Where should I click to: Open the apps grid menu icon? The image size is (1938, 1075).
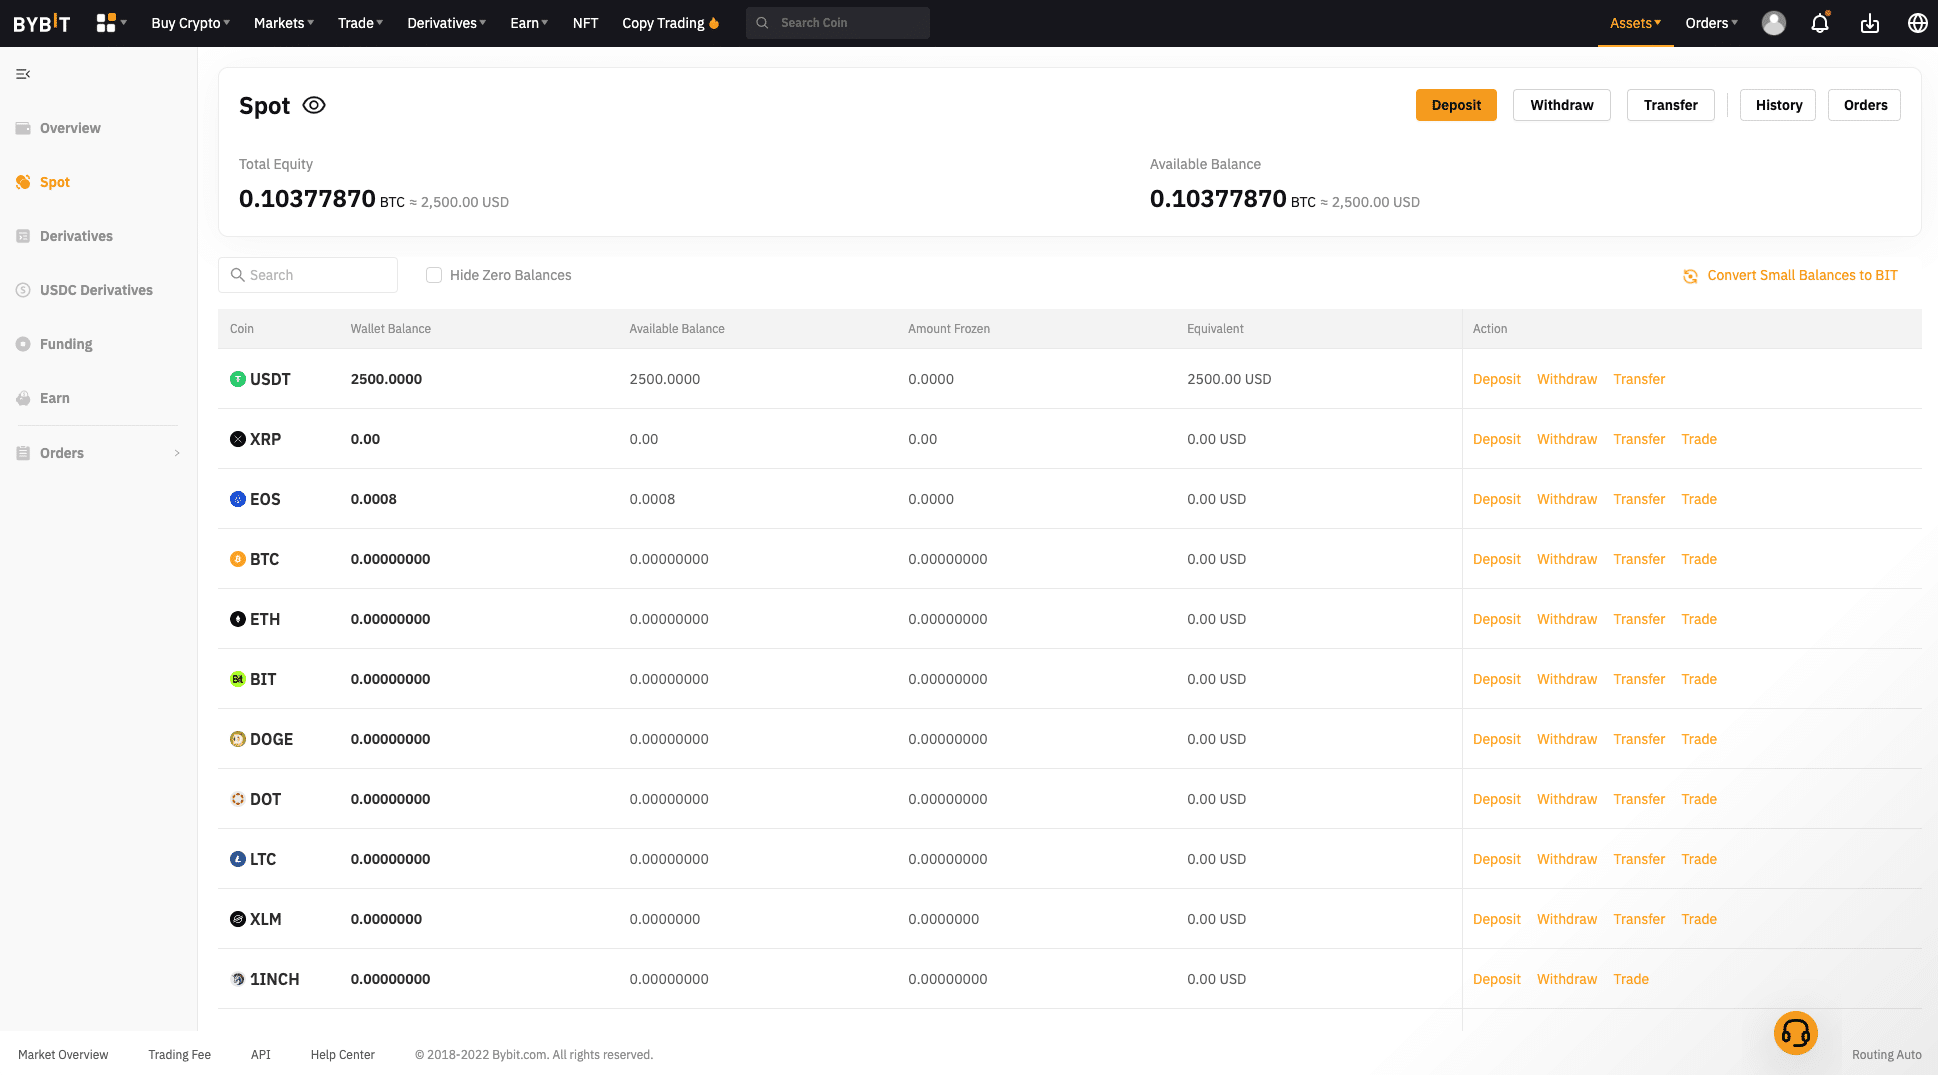(106, 23)
